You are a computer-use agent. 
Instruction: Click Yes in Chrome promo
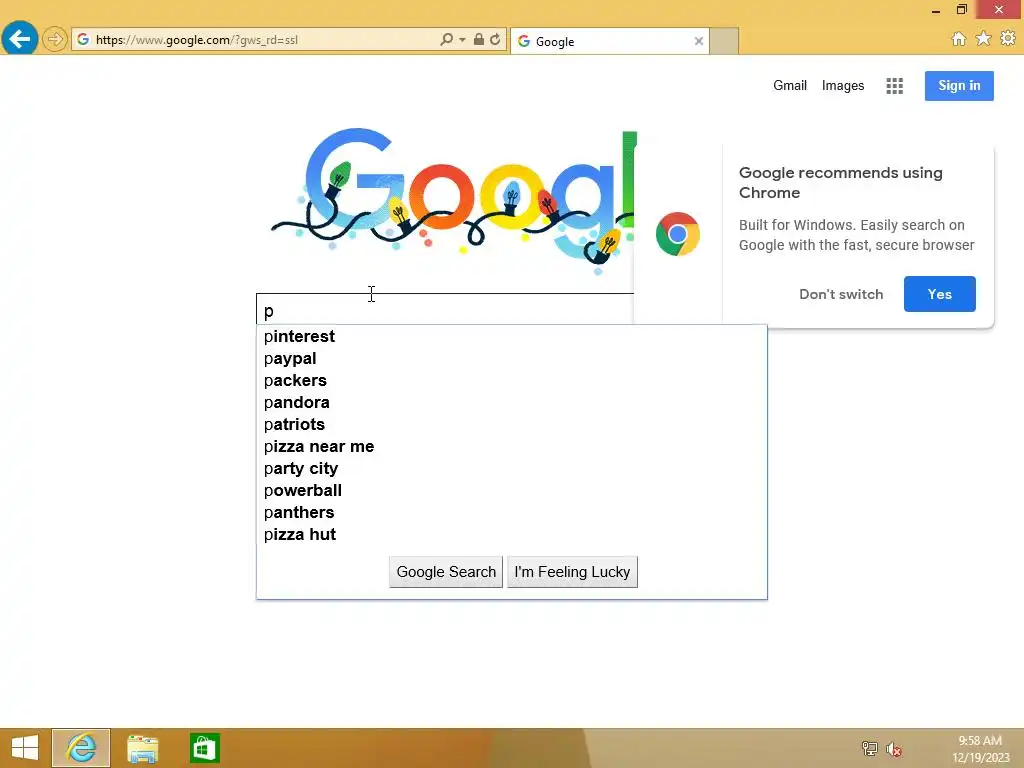pyautogui.click(x=940, y=294)
